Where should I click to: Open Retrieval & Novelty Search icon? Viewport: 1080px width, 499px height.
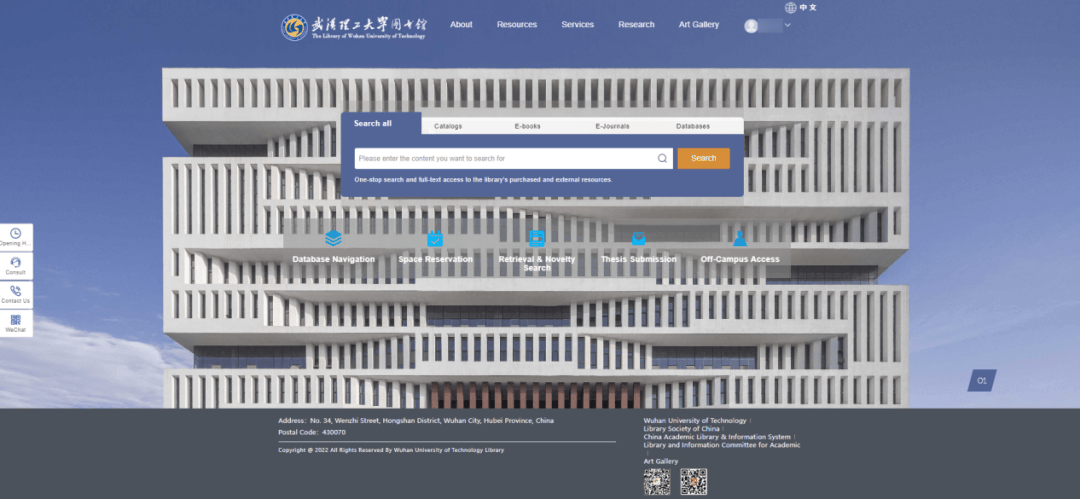coord(537,238)
